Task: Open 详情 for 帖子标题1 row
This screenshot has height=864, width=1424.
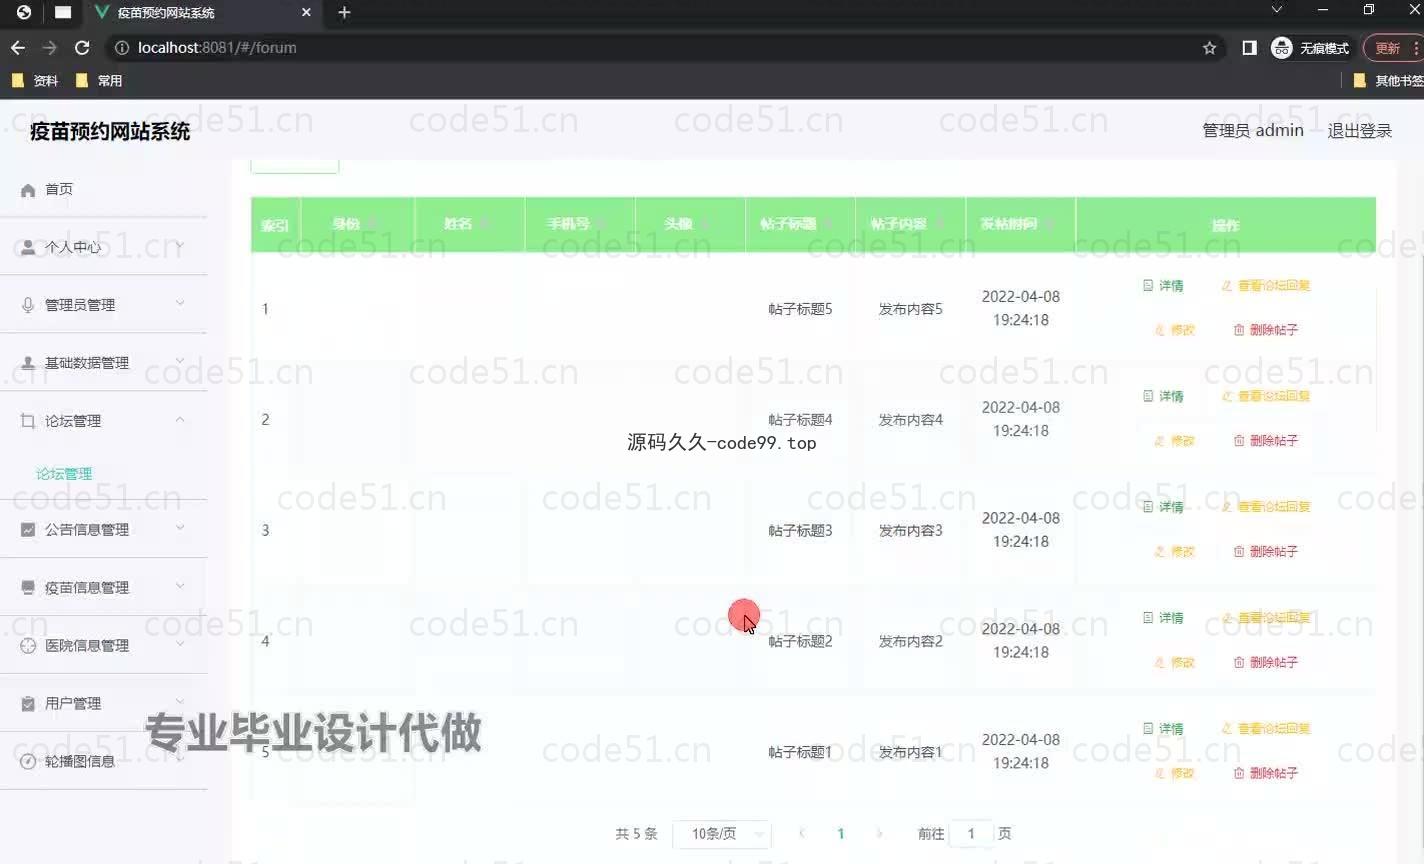Action: pos(1163,729)
